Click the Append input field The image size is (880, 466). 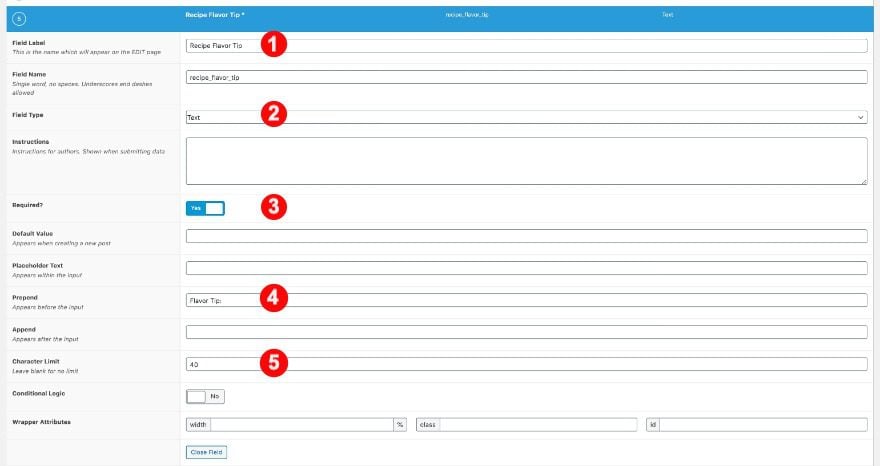point(526,332)
